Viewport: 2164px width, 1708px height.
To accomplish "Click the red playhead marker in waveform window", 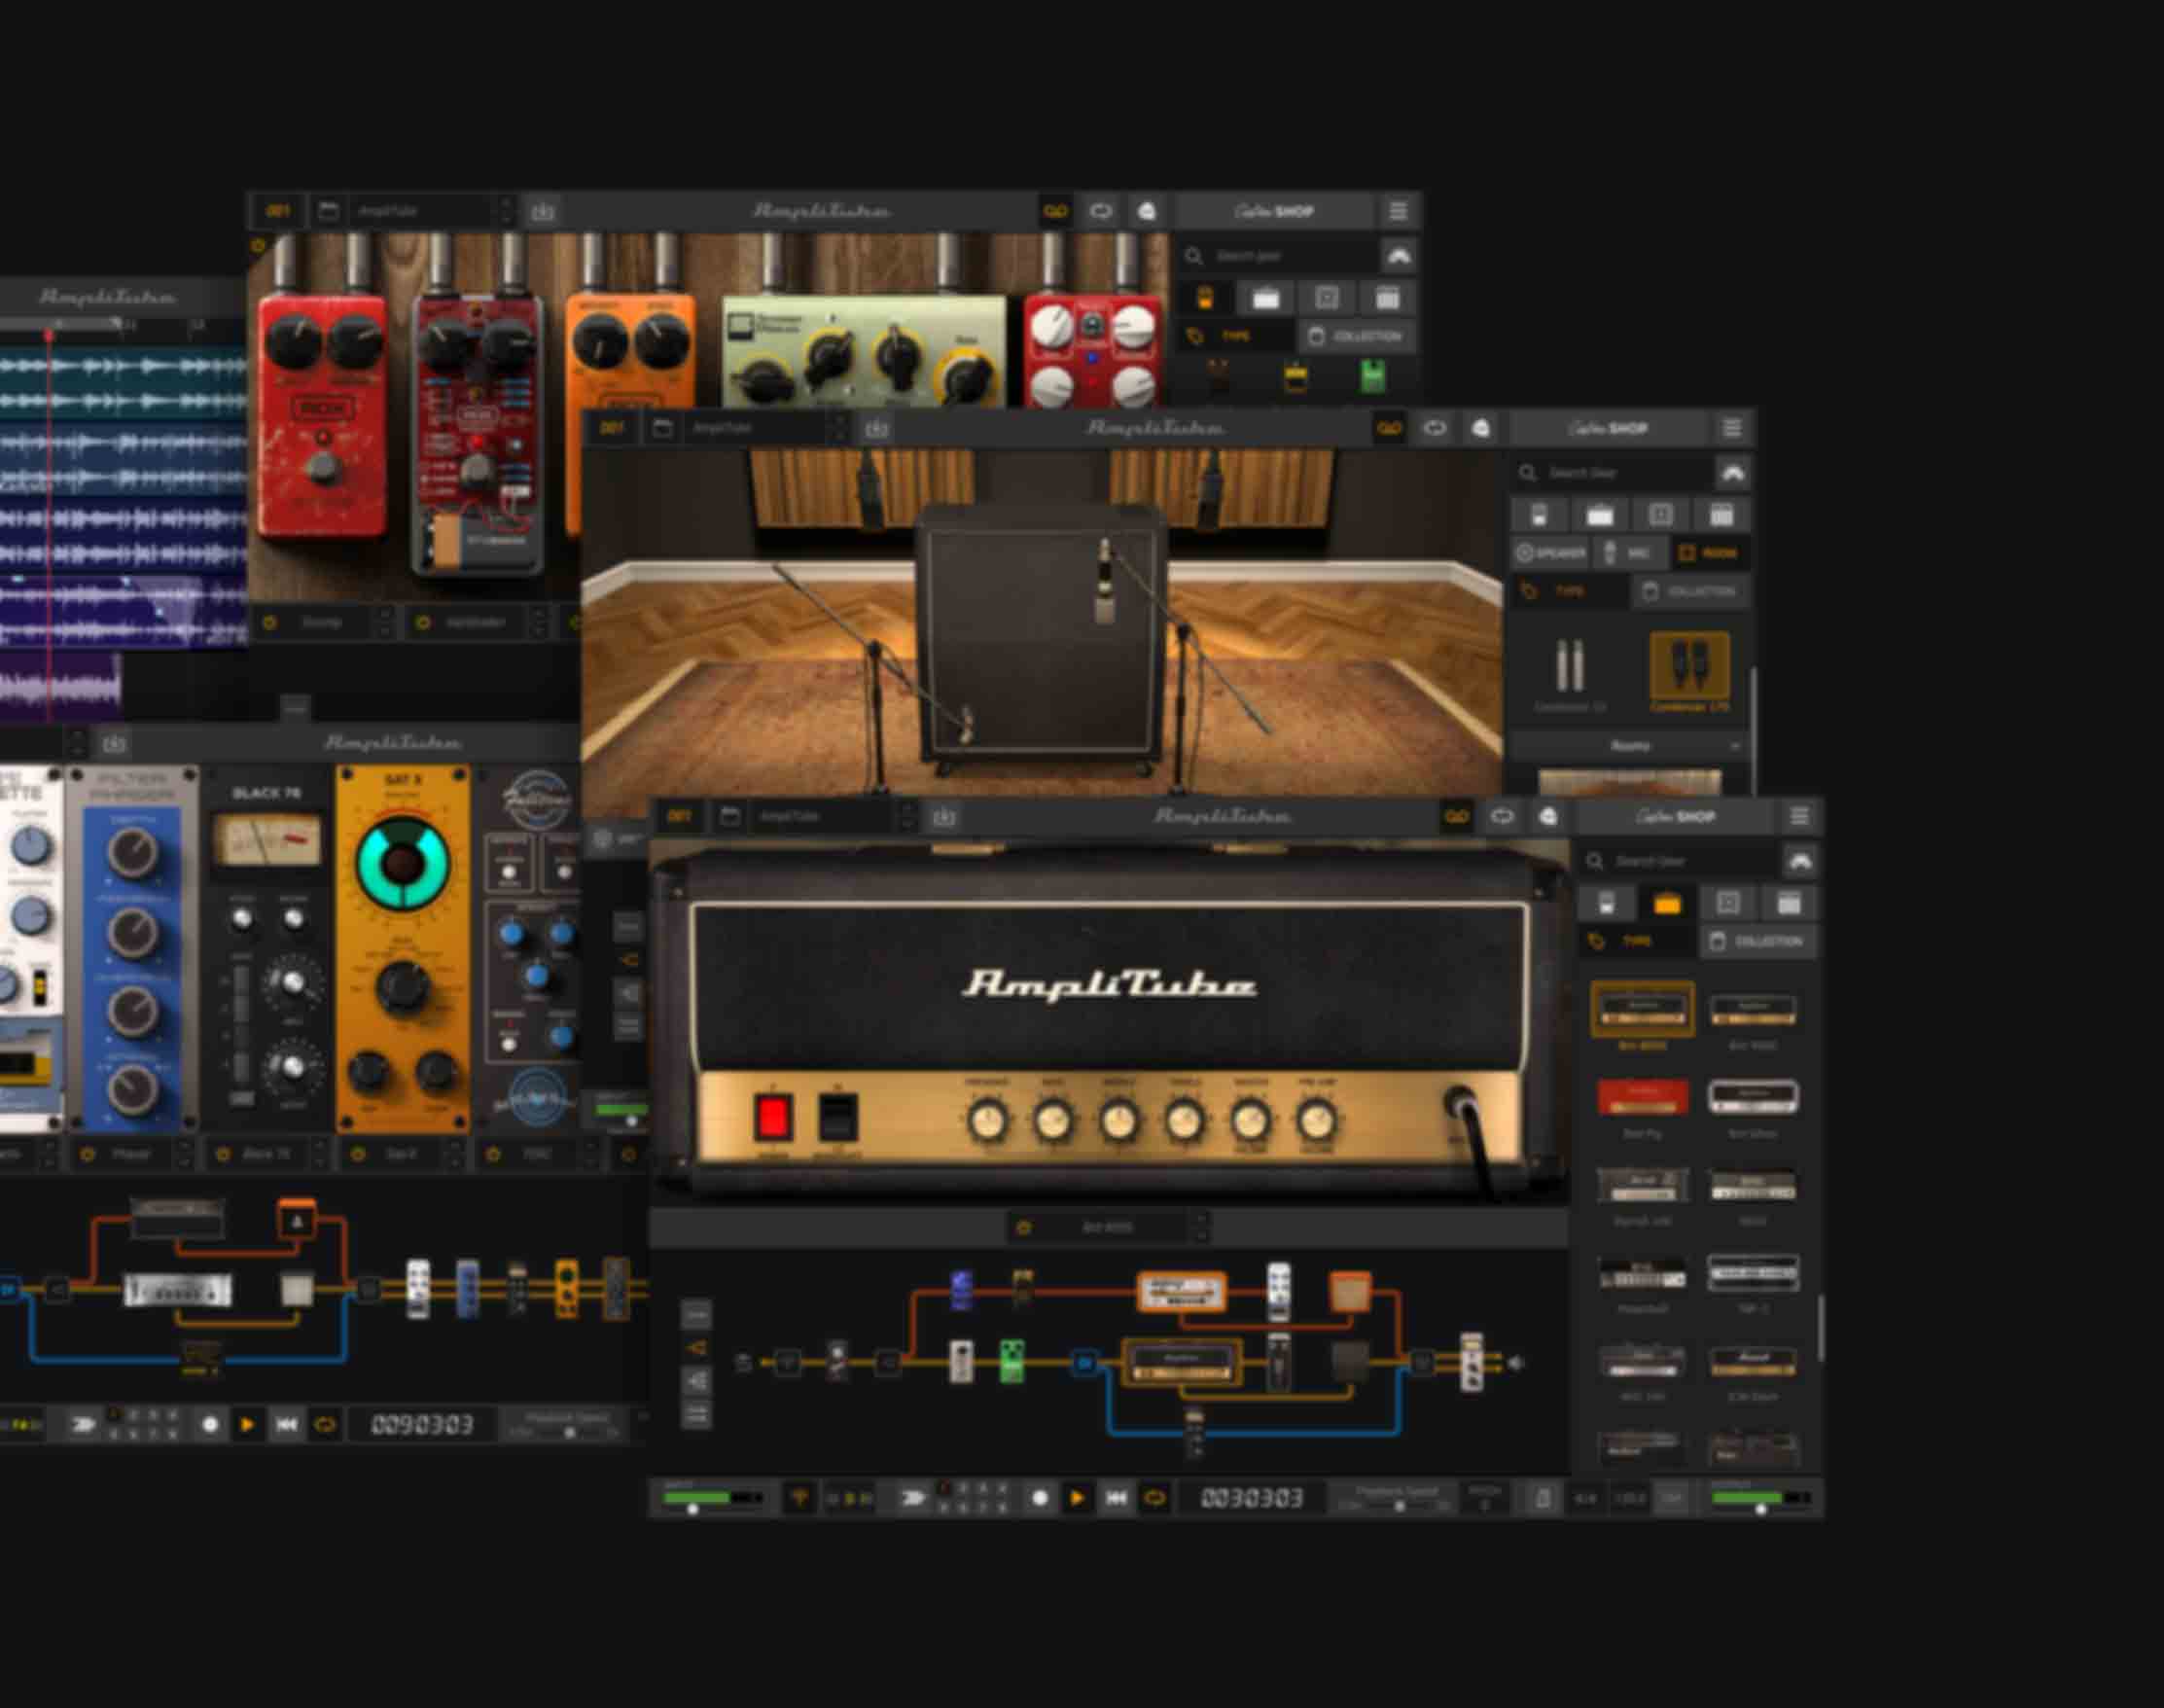I will tap(48, 335).
